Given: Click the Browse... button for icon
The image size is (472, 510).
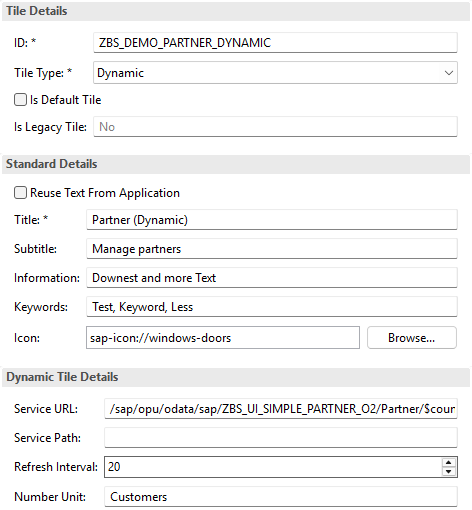Looking at the screenshot, I should [412, 338].
